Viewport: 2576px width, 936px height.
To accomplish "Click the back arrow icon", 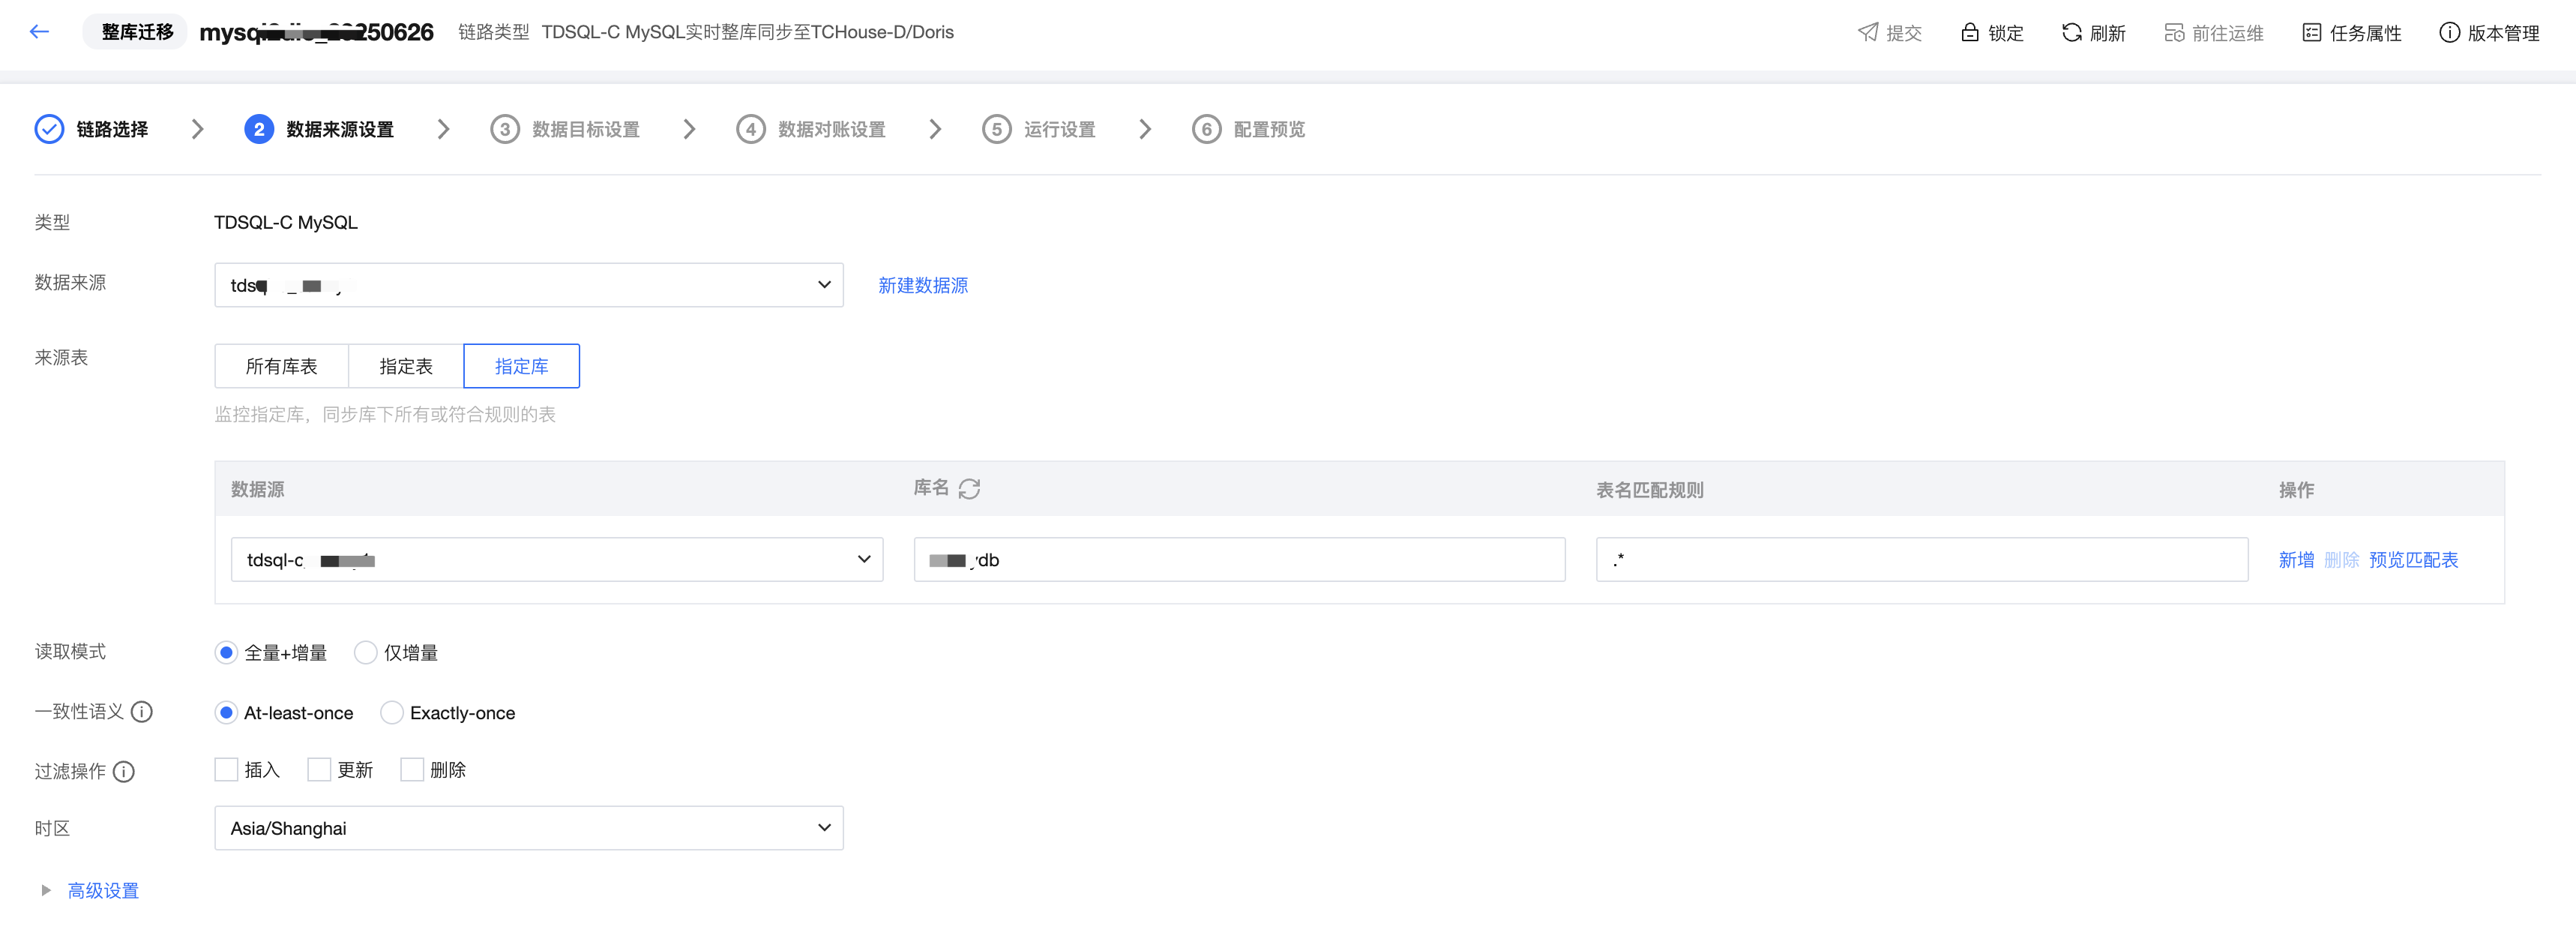I will coord(39,32).
